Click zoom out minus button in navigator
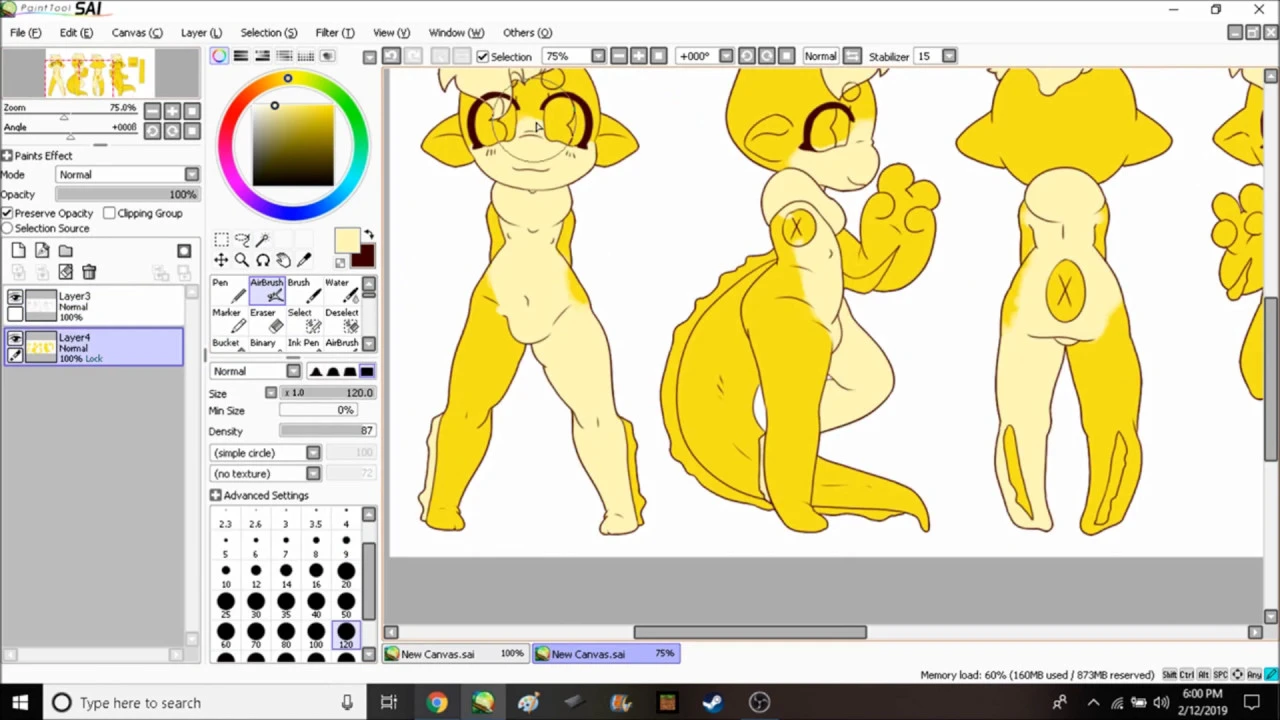Image resolution: width=1280 pixels, height=720 pixels. coord(152,111)
